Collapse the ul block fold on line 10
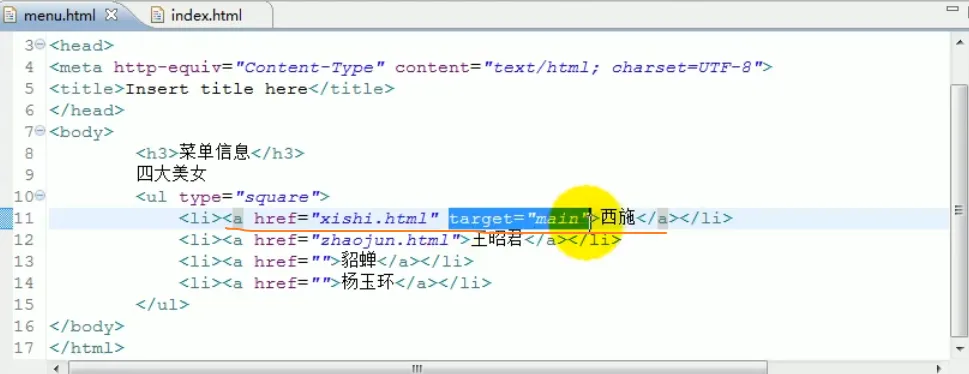The image size is (969, 374). 40,196
